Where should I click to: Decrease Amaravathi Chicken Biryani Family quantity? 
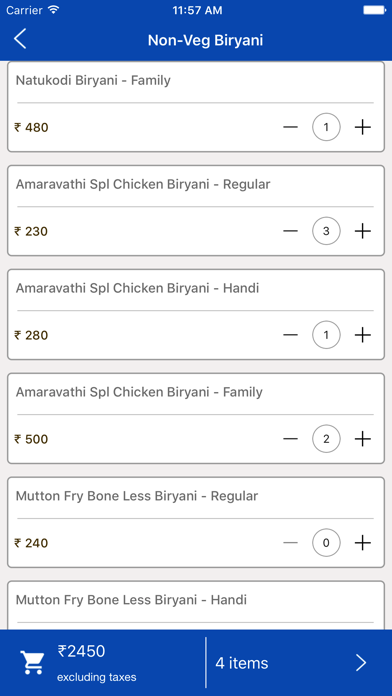coord(290,439)
